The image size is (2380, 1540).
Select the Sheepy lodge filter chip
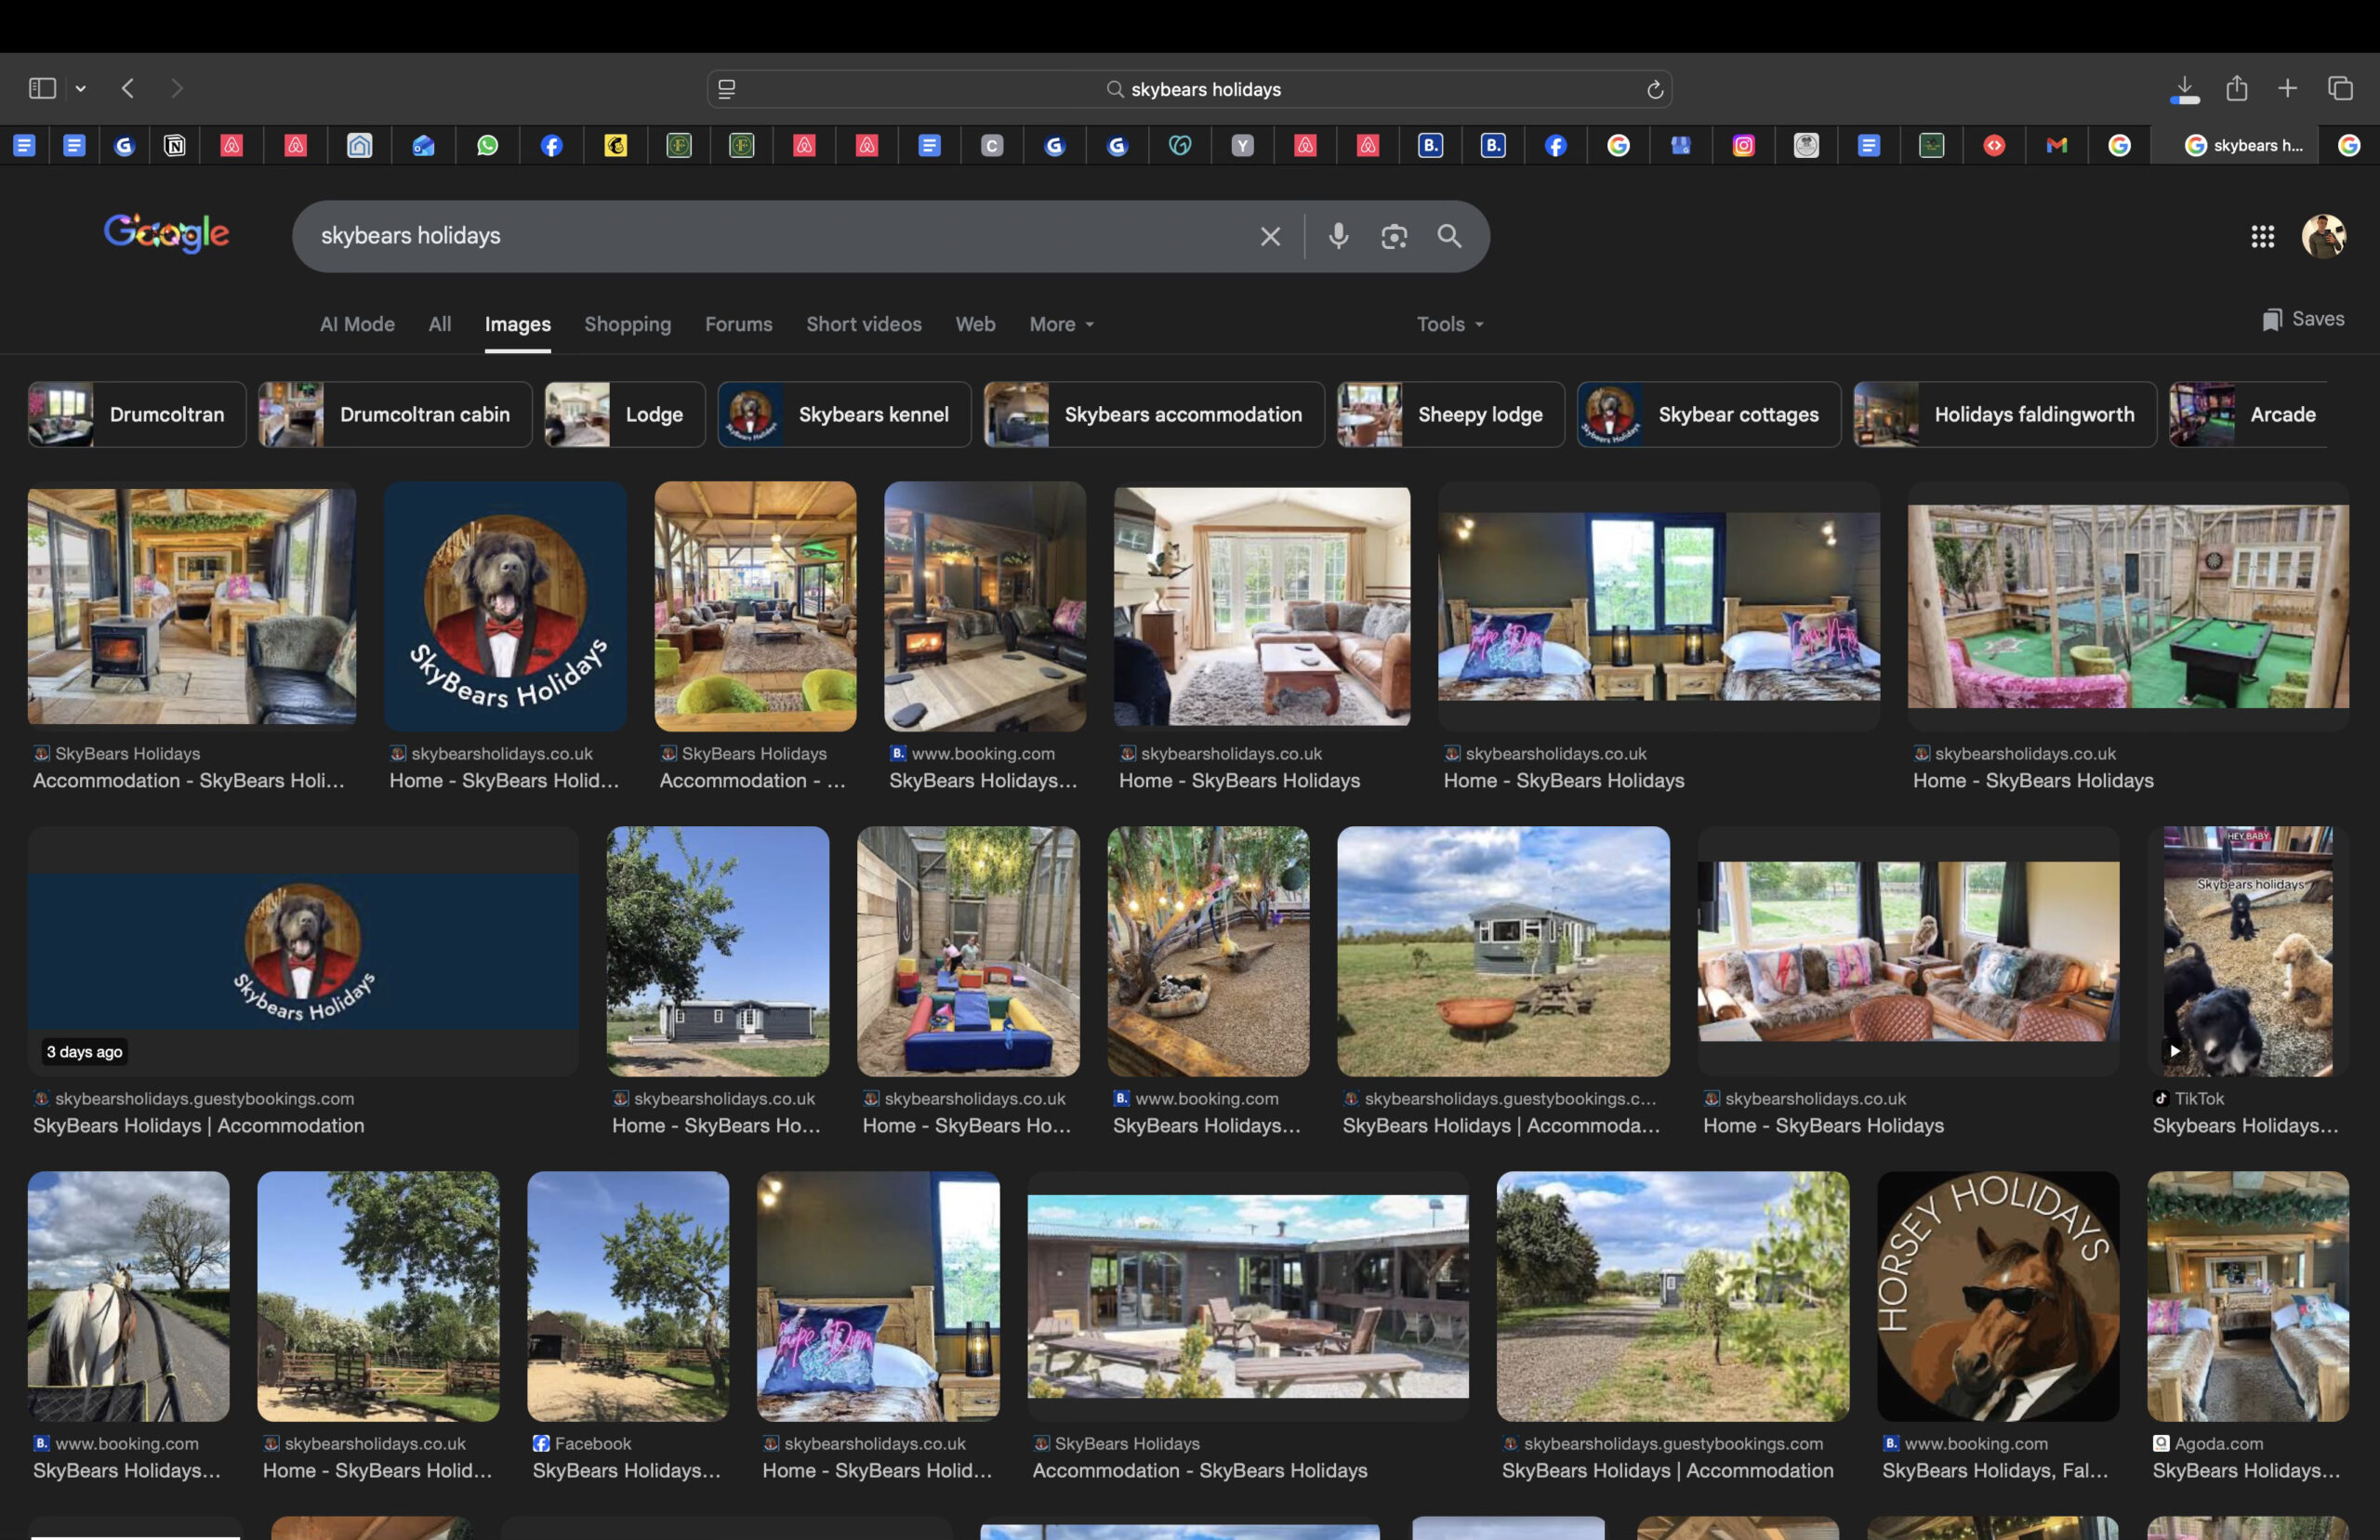tap(1450, 414)
